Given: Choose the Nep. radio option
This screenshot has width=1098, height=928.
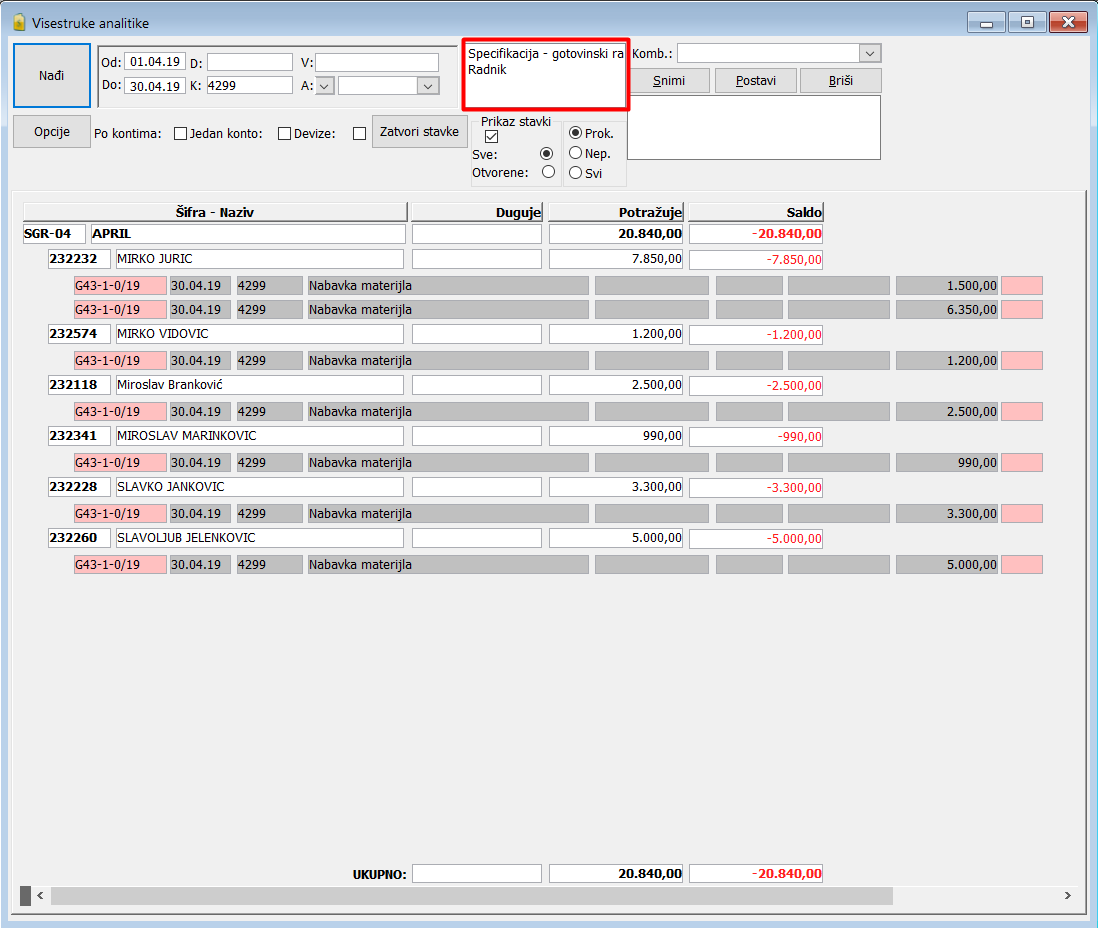Looking at the screenshot, I should point(576,153).
